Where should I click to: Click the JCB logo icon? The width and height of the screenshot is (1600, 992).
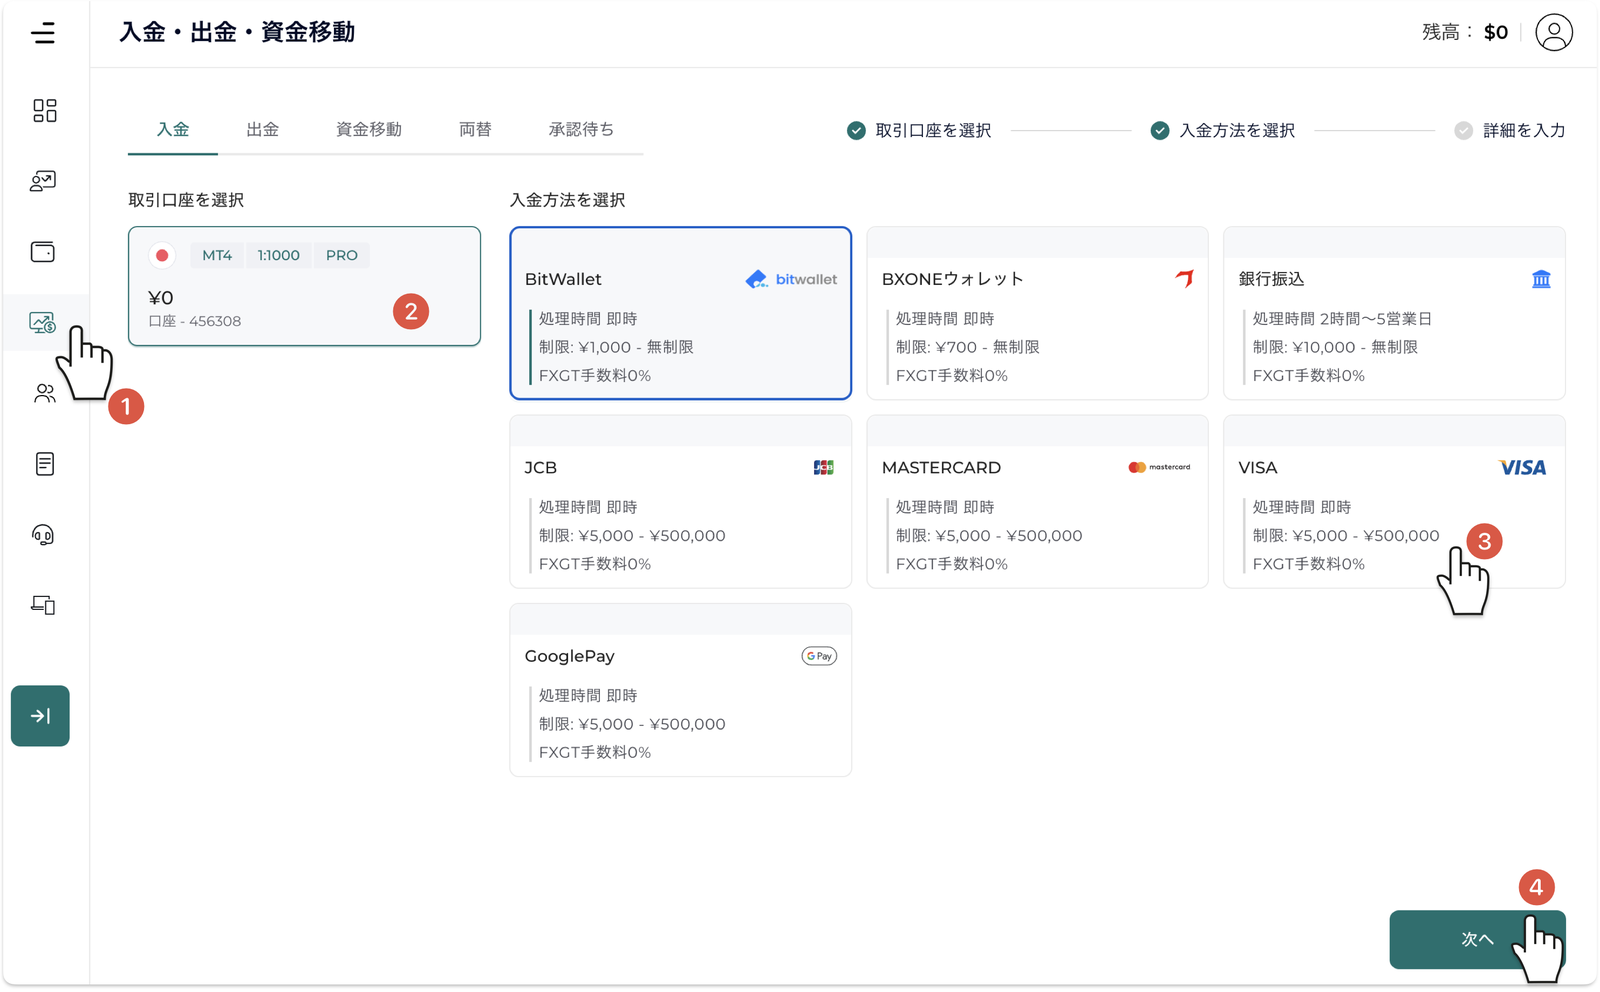[x=823, y=468]
